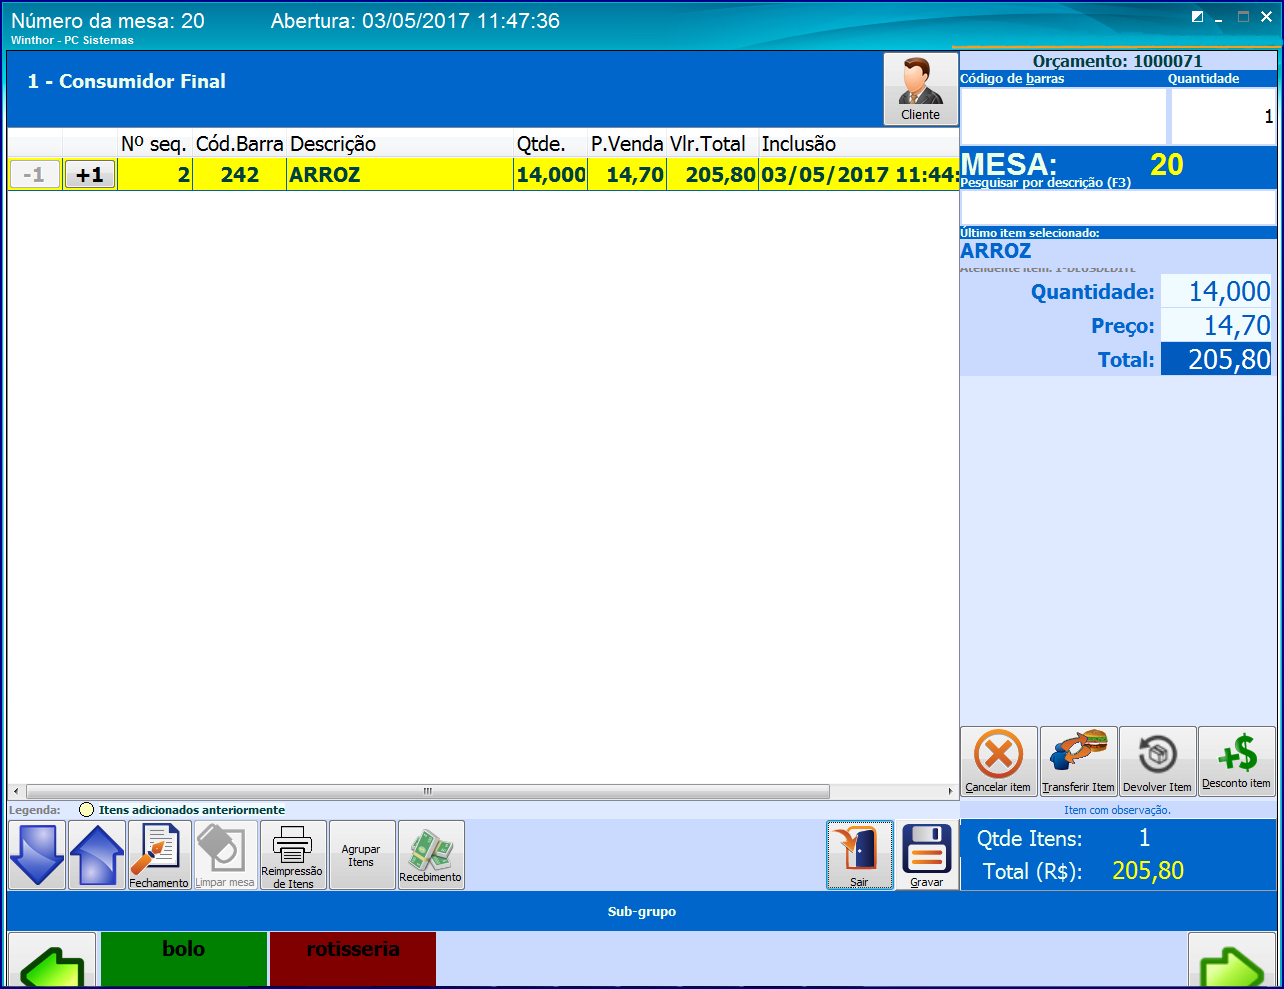Open Transferir Item function
The image size is (1284, 989).
pyautogui.click(x=1078, y=761)
